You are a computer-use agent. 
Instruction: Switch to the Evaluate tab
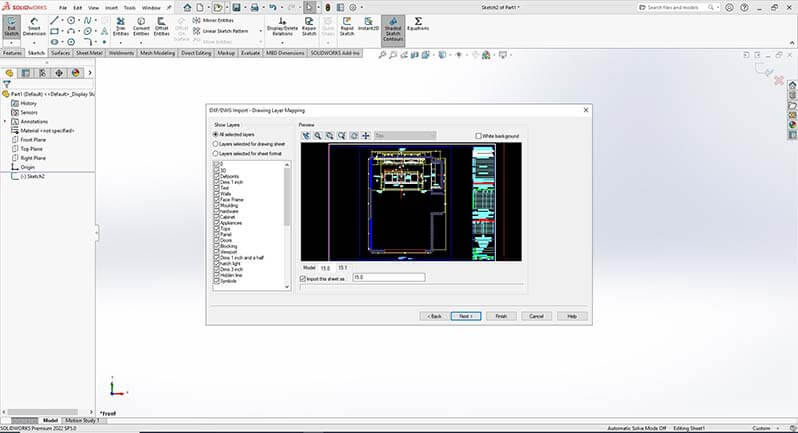tap(250, 53)
